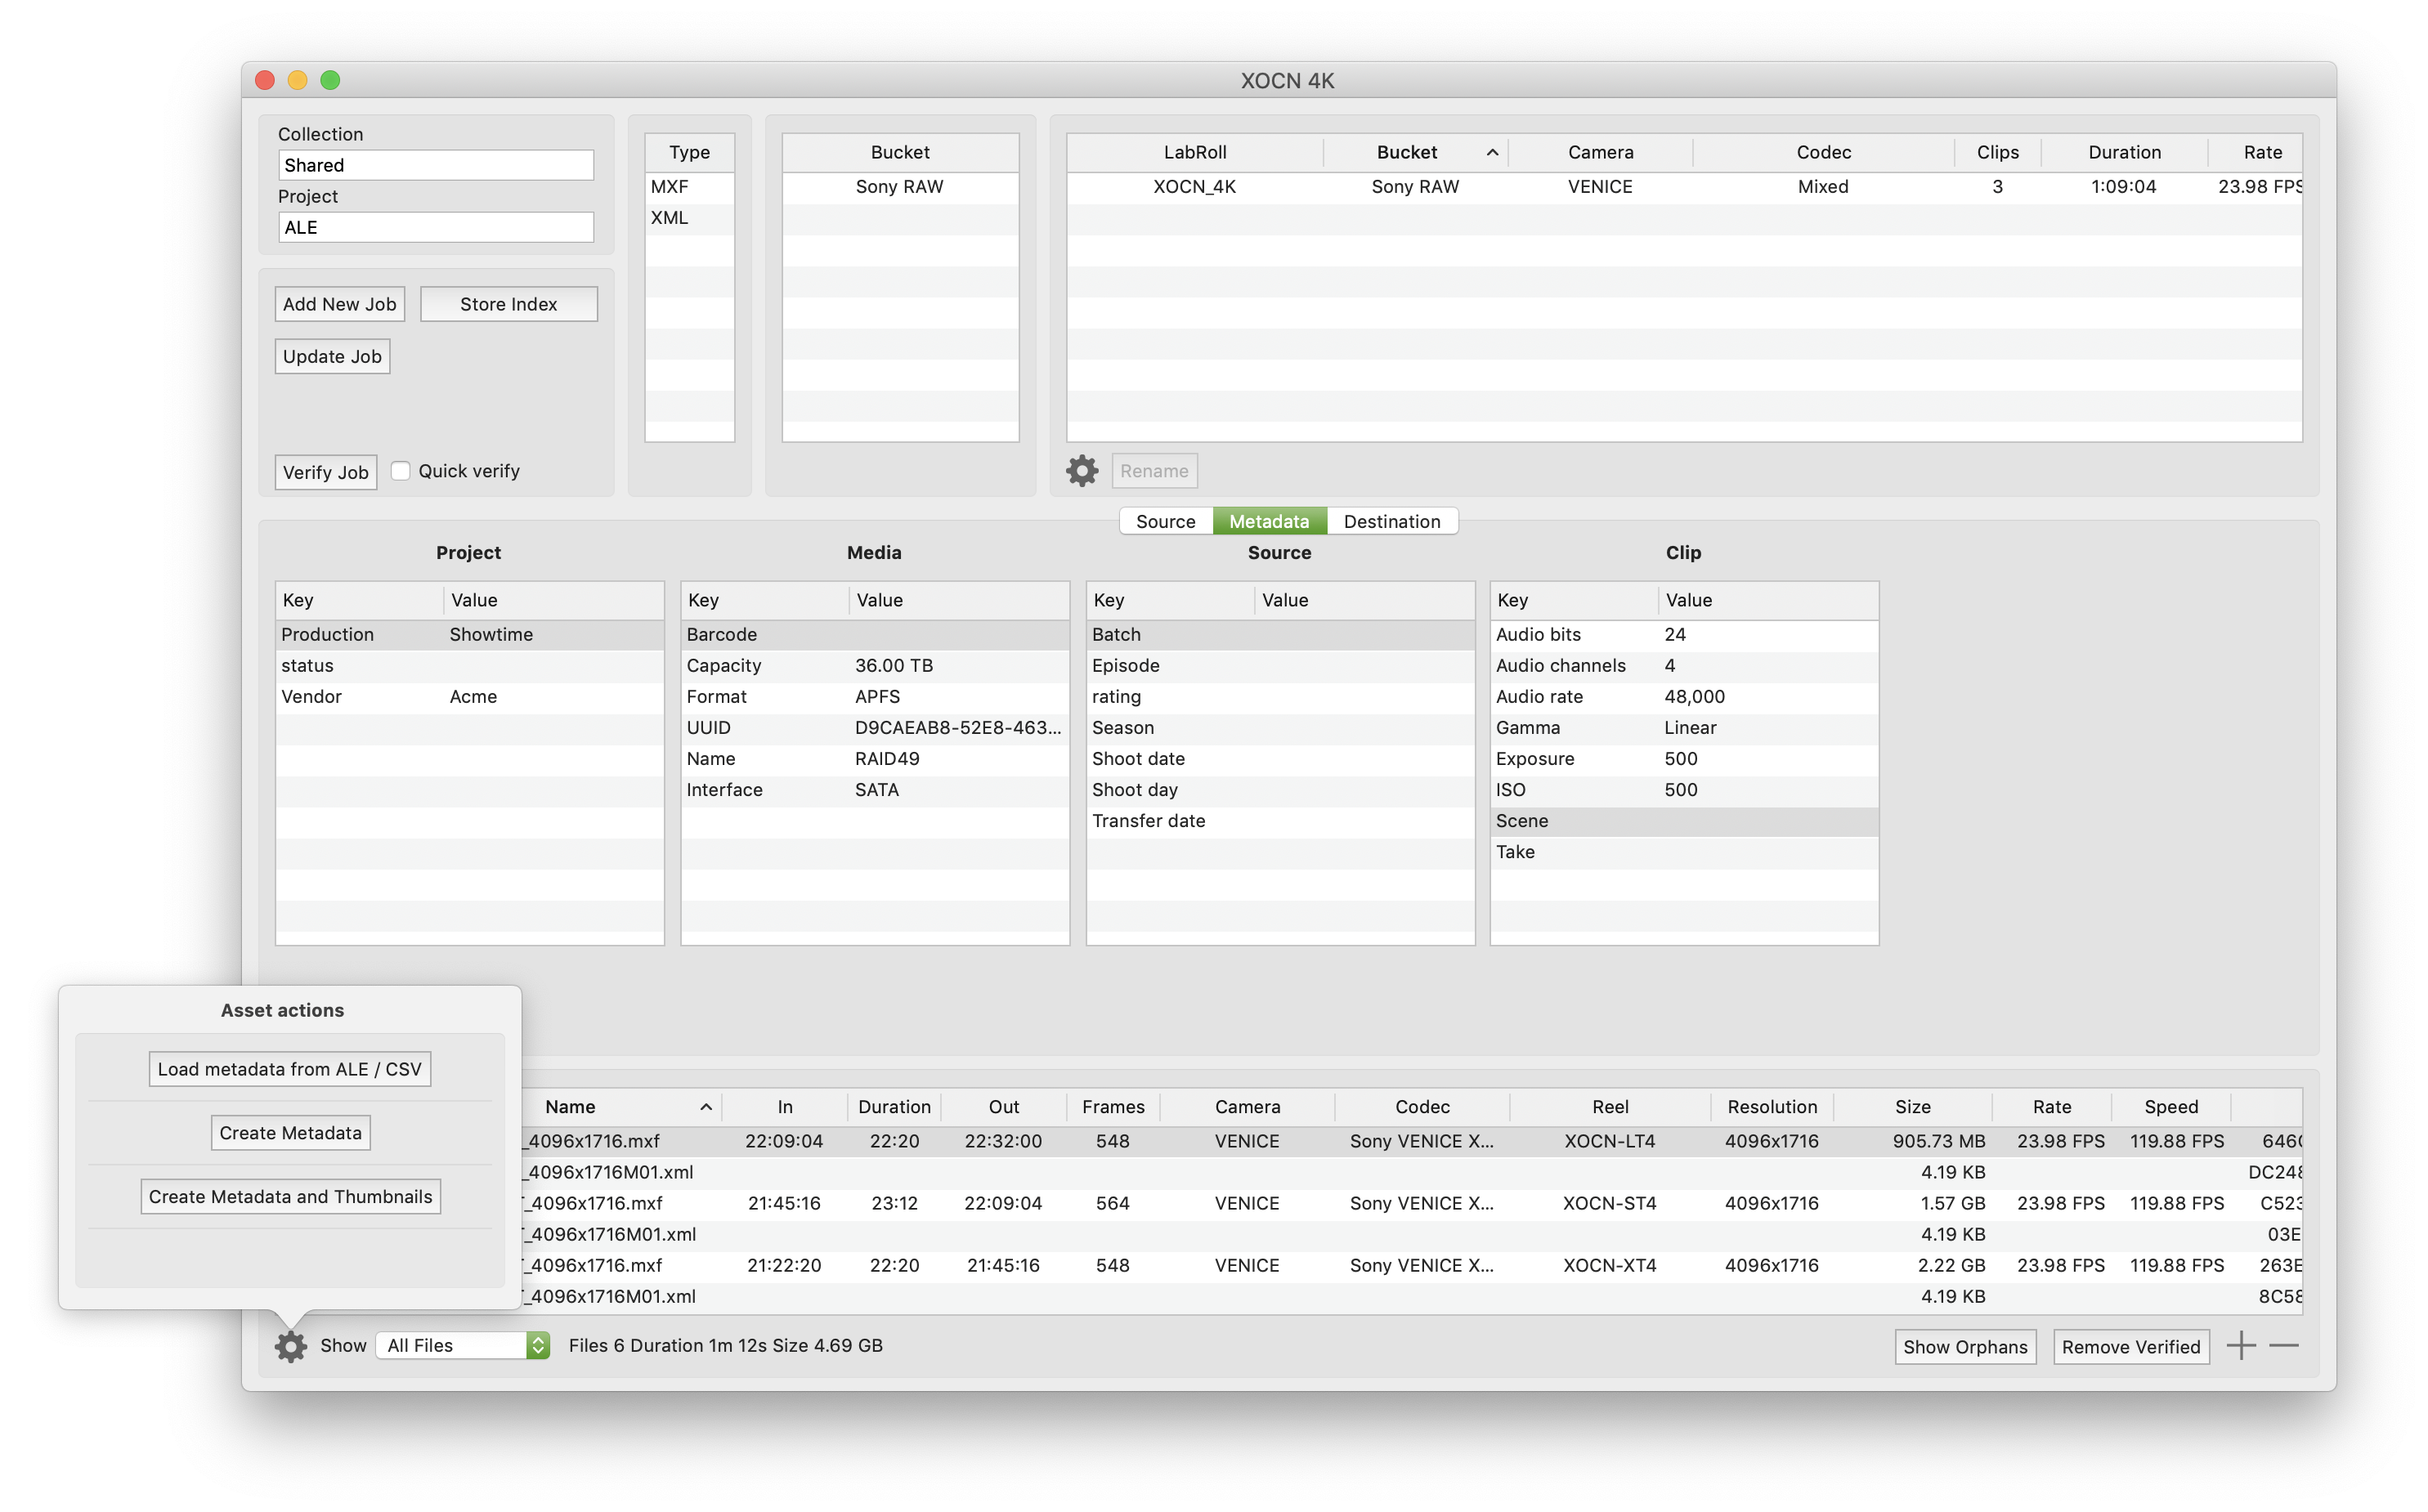Select the file row with reel XOCN-LT4
Screen dimensions: 2428x1512
pyautogui.click(x=1412, y=1141)
